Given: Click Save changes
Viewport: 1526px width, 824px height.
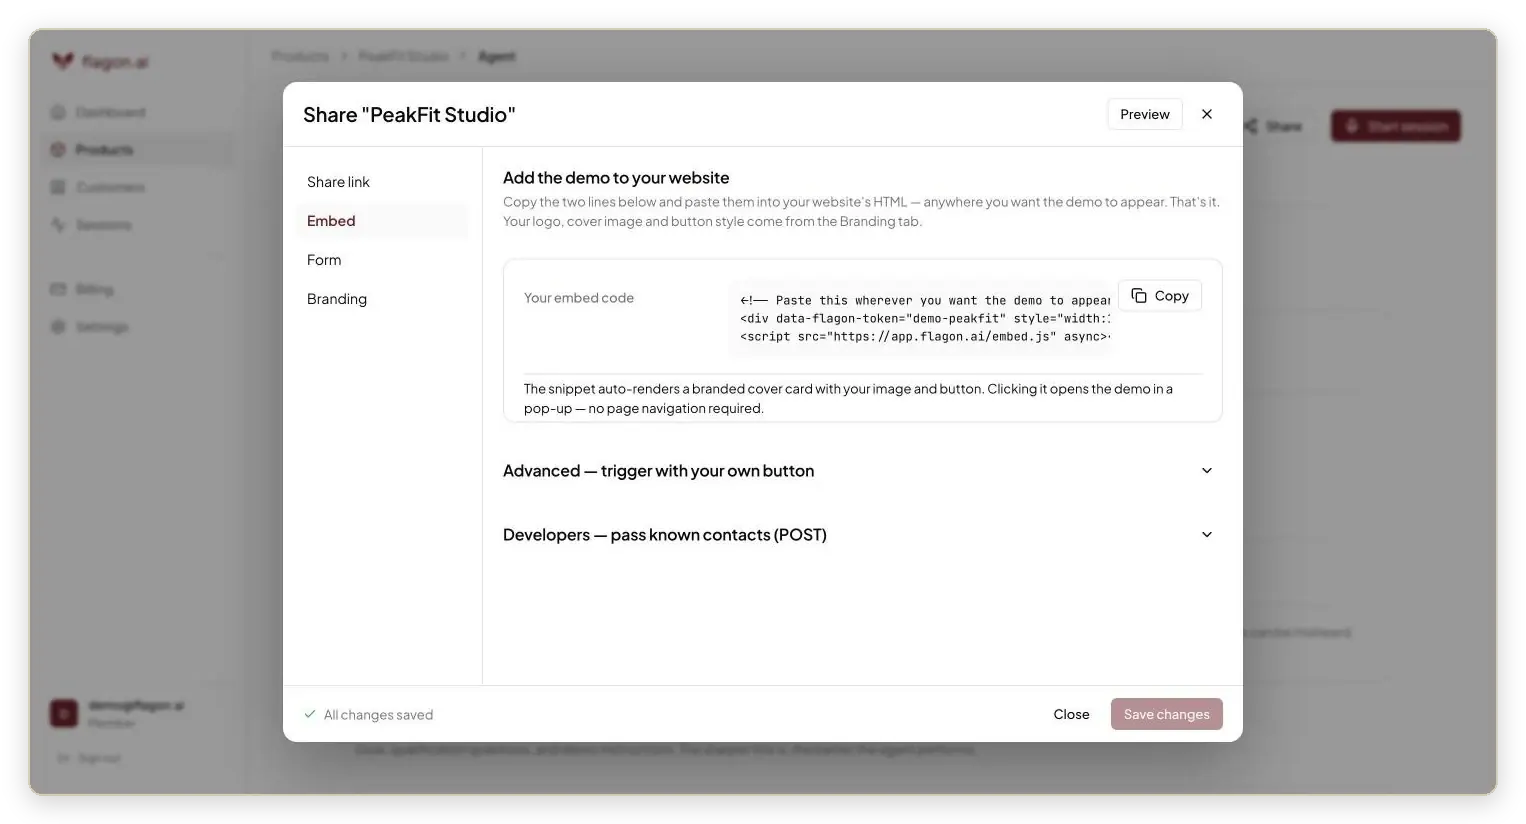Looking at the screenshot, I should pos(1166,714).
